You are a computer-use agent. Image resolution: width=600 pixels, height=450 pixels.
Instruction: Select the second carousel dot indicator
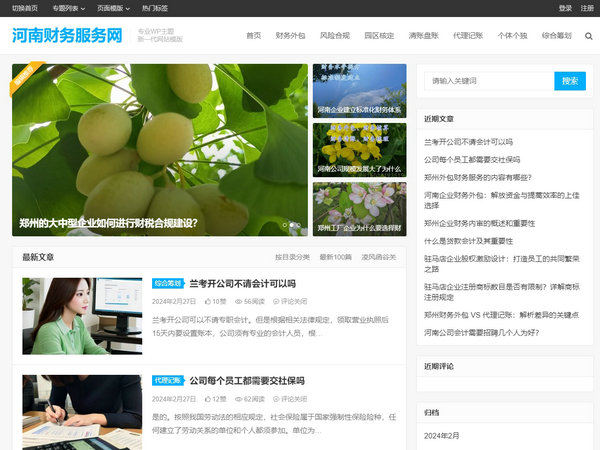click(292, 225)
